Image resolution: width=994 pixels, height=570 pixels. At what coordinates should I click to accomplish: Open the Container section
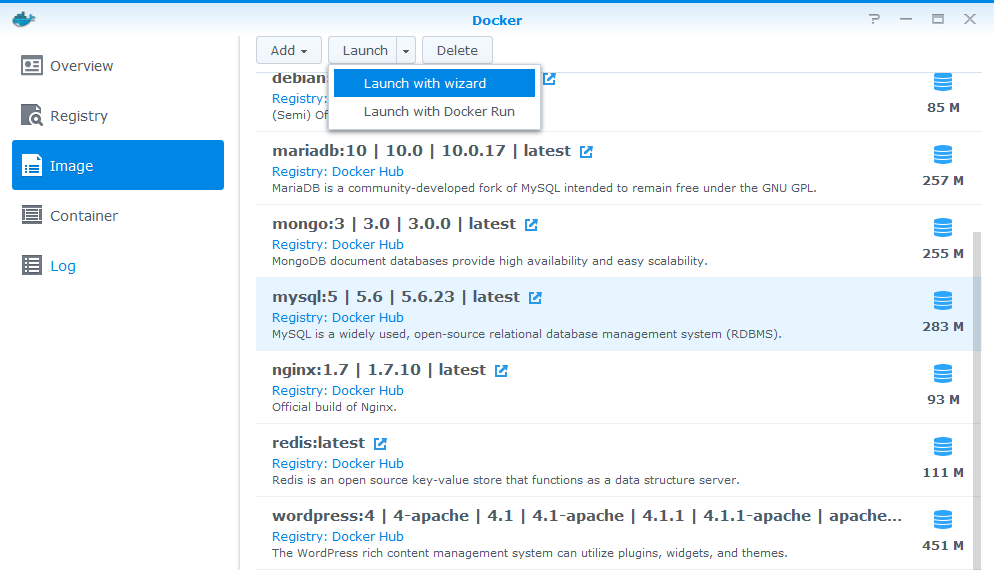pos(118,216)
